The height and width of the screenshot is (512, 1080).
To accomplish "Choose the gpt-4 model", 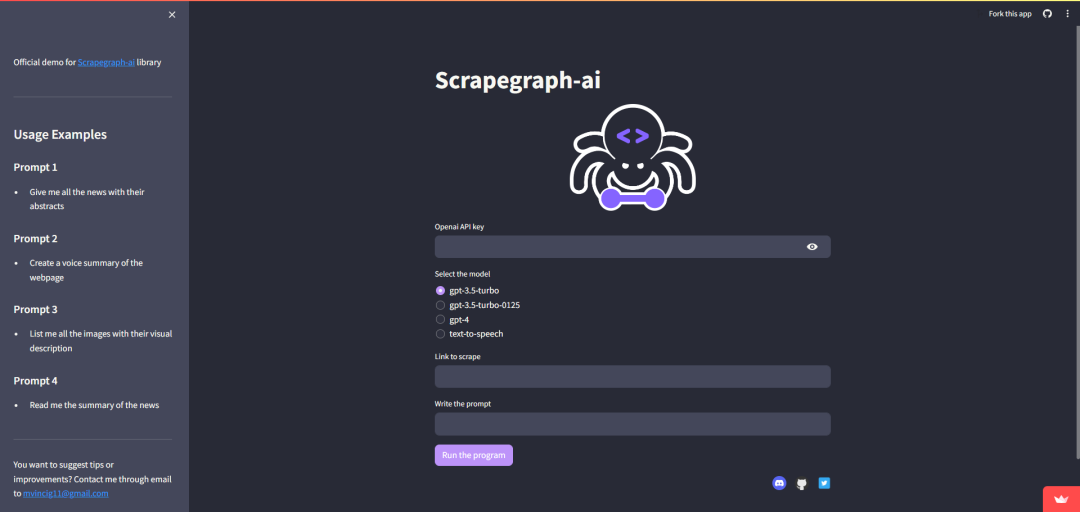I will point(441,319).
